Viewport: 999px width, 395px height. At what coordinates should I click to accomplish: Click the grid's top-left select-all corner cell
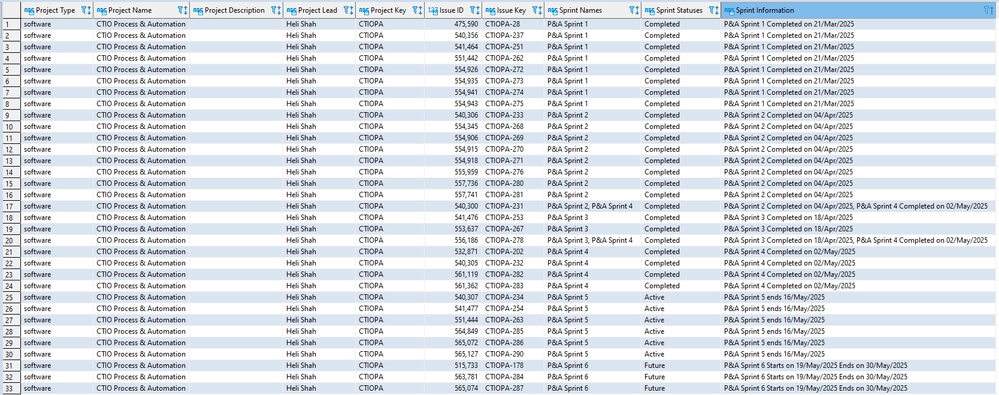(10, 10)
